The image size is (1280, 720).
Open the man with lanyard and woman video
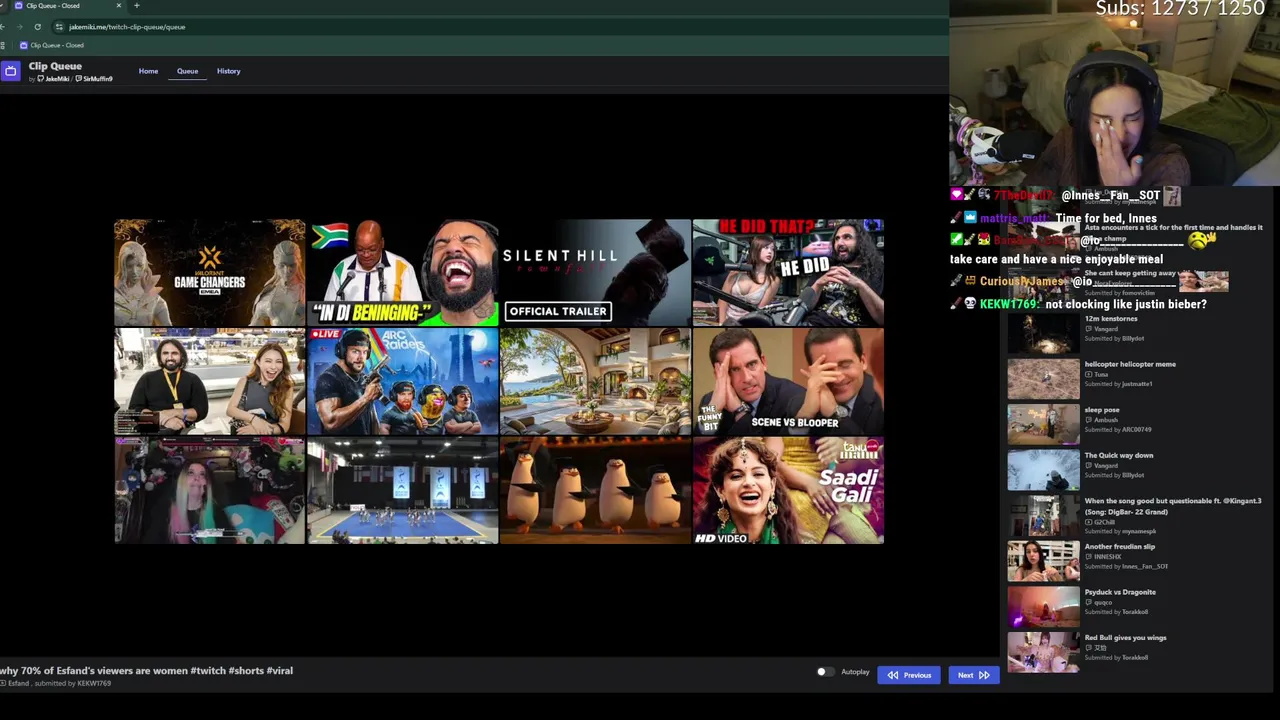point(209,381)
